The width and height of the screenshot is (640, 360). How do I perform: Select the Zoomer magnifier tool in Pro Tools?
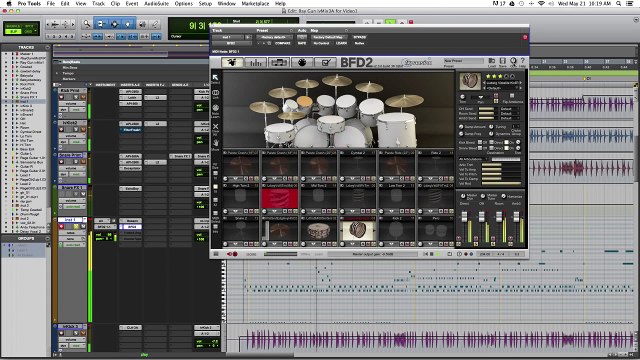(x=87, y=24)
